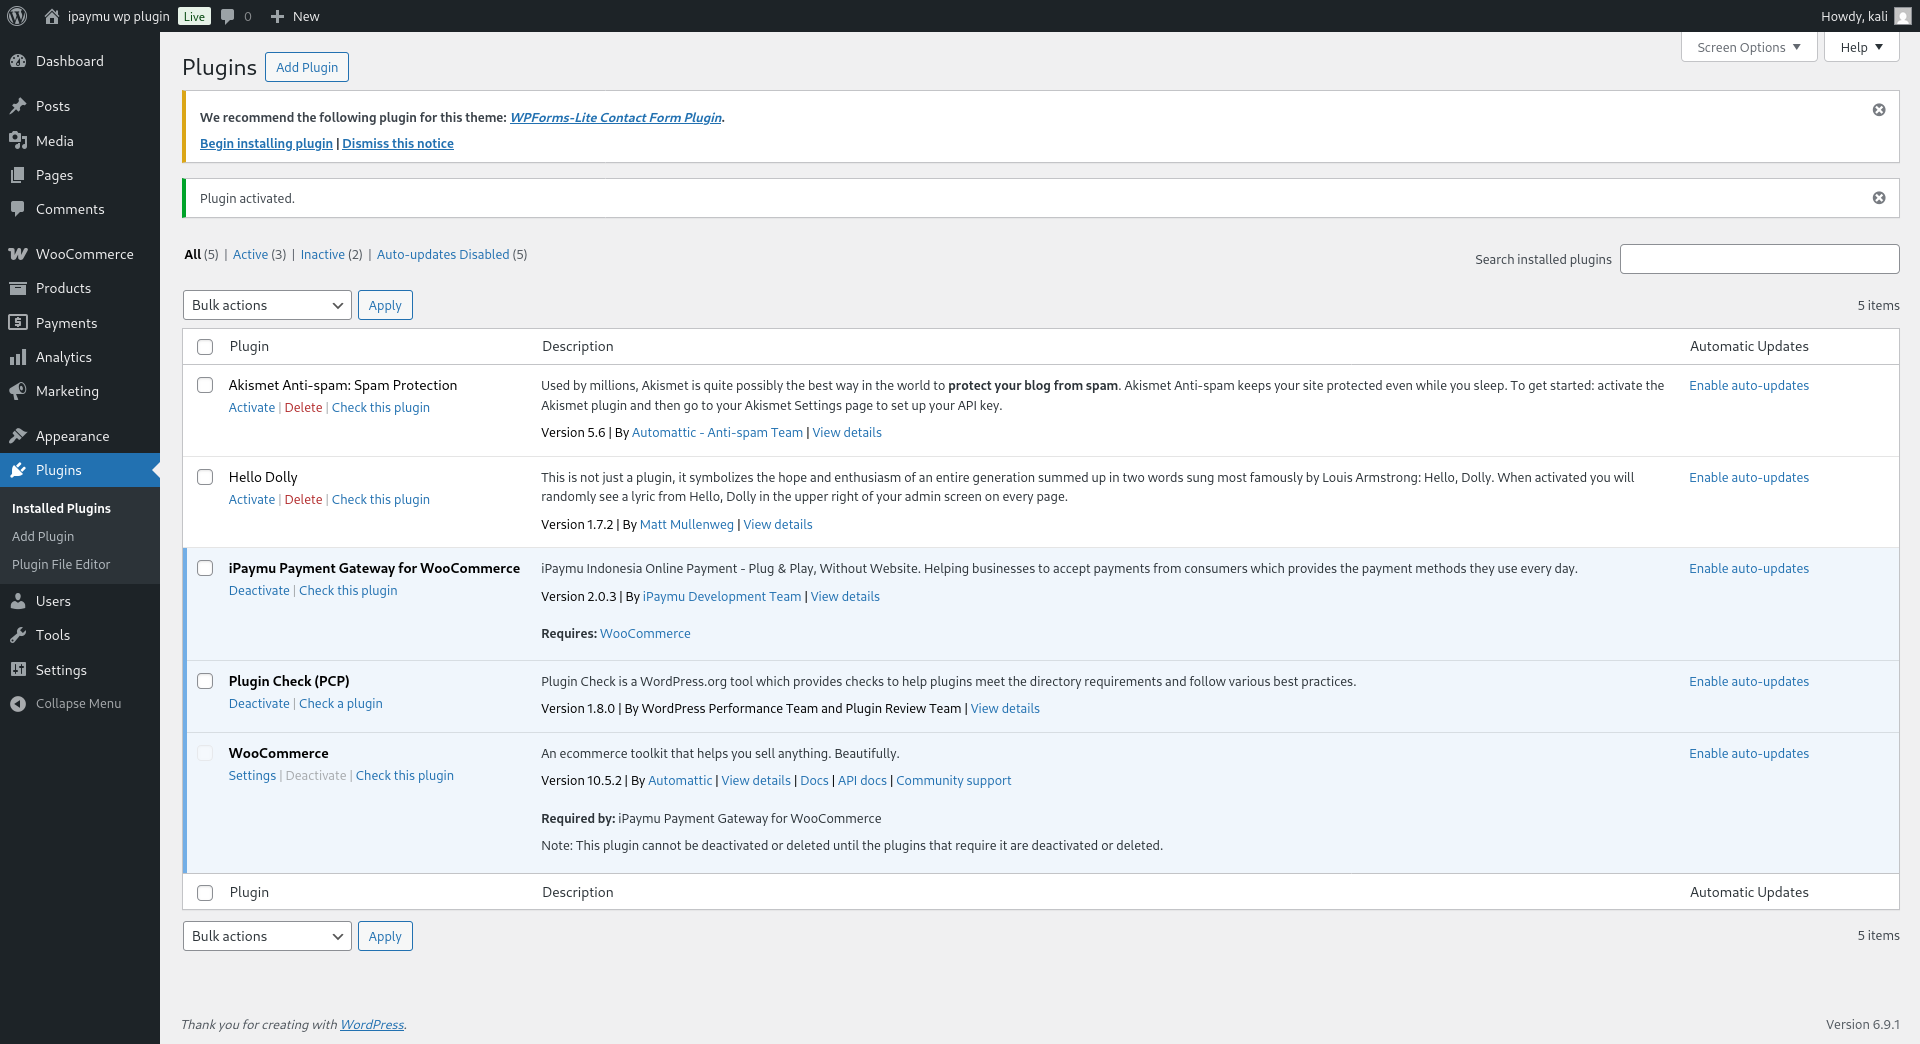
Task: Click Check a plugin under Plugin Check
Action: click(341, 703)
